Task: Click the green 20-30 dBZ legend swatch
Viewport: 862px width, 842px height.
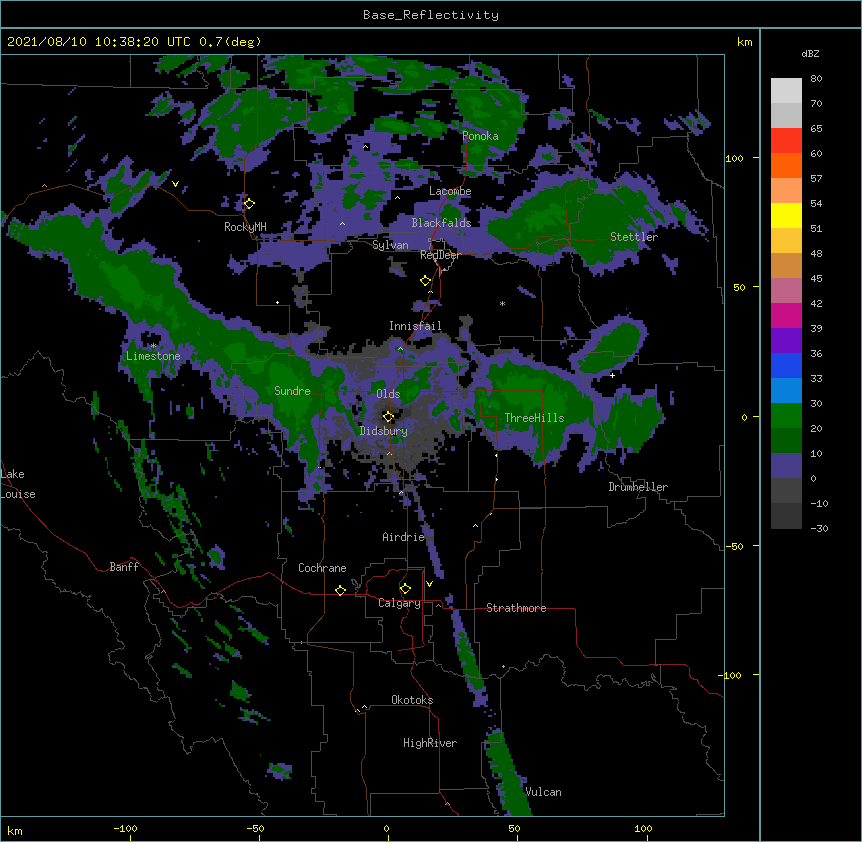Action: (x=786, y=416)
